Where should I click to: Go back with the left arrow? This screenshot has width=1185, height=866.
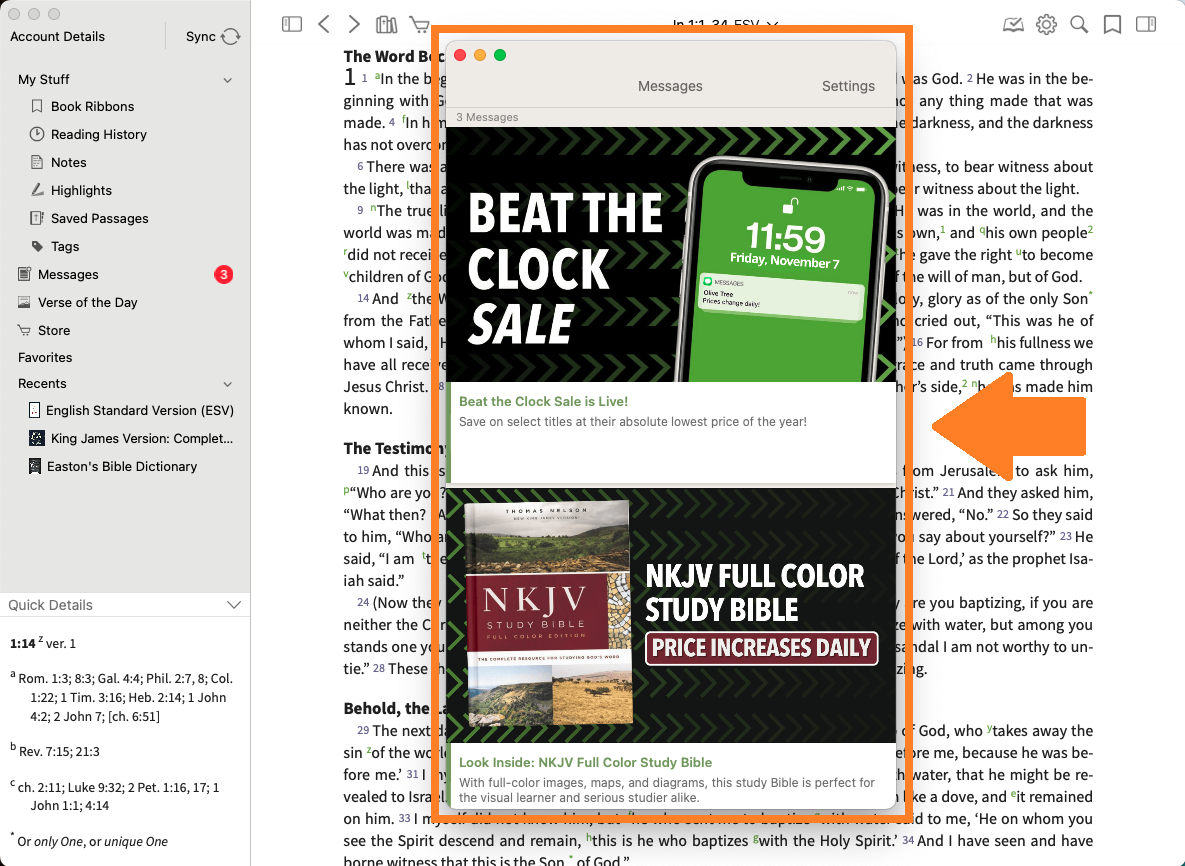[323, 24]
